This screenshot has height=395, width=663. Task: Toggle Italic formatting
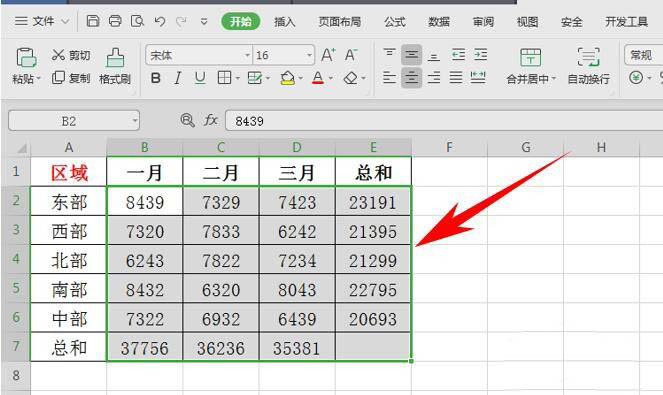(178, 78)
